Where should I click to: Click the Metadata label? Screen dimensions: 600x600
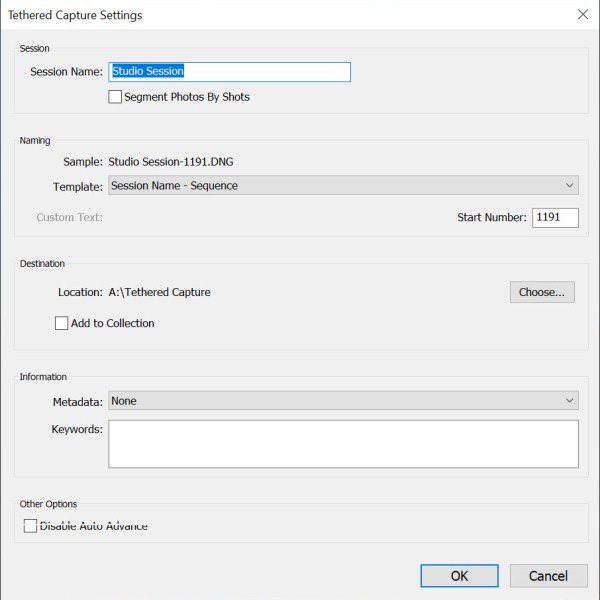click(77, 401)
